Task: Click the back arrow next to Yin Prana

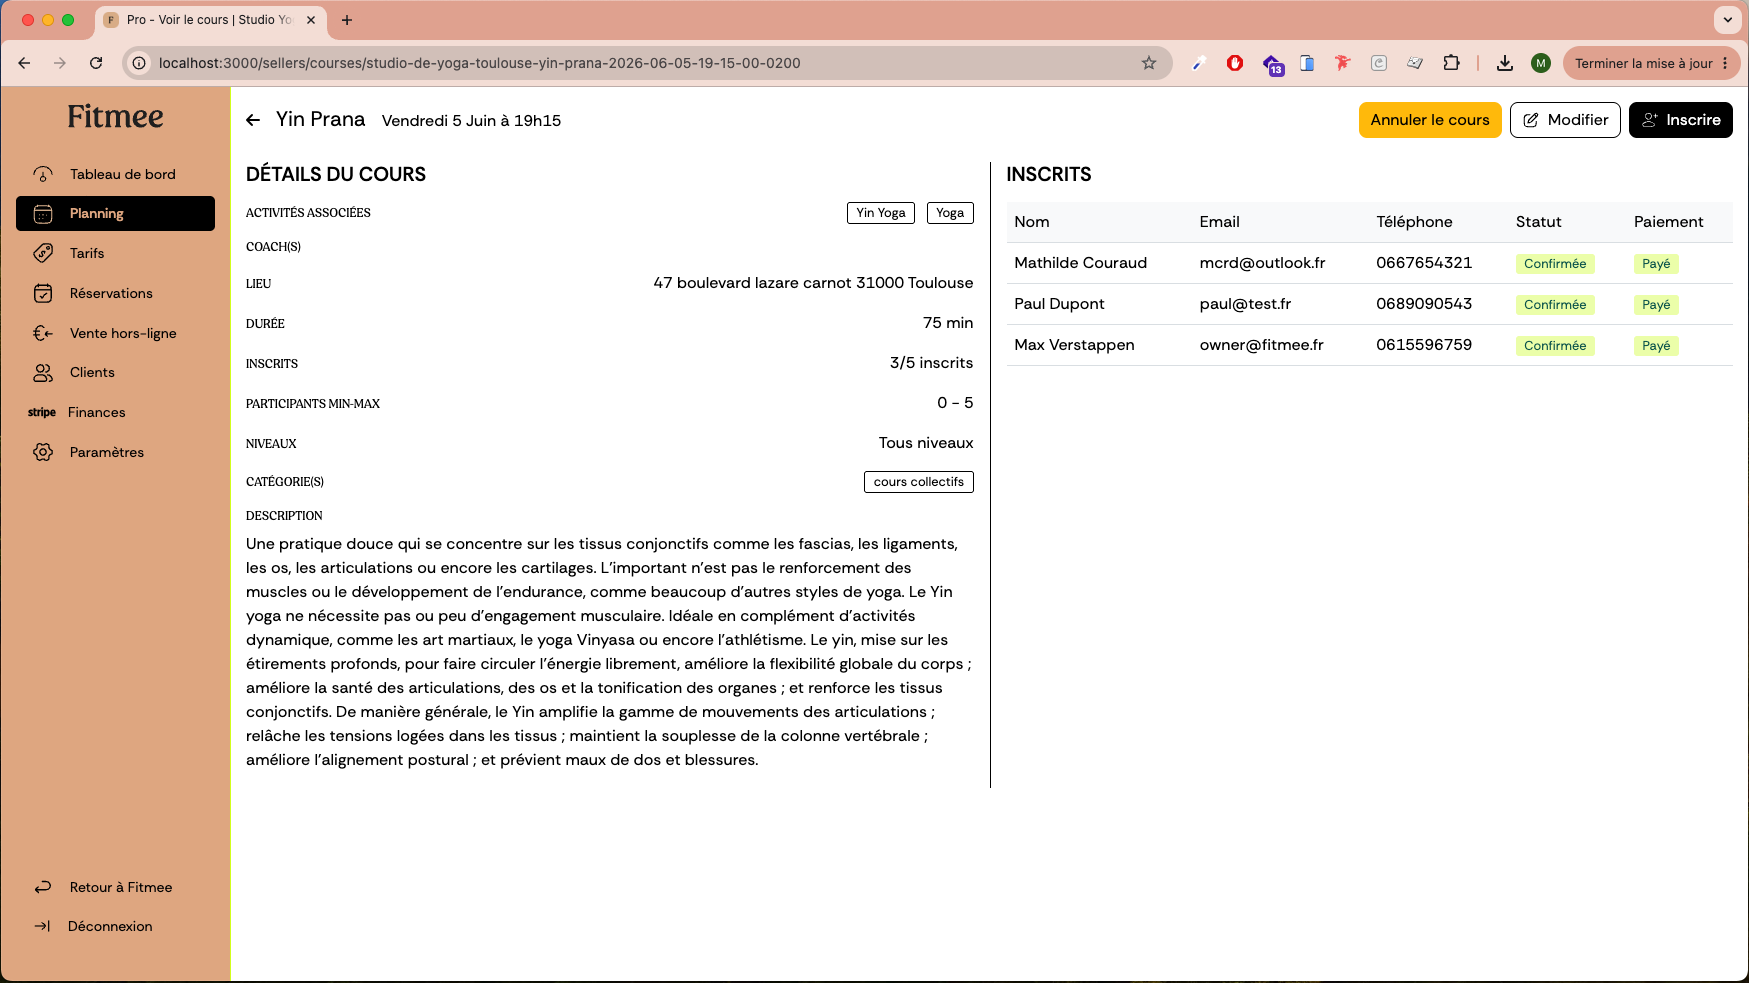Action: 253,120
